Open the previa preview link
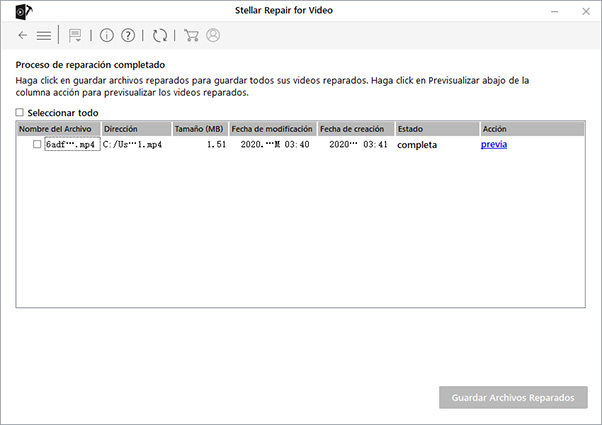The height and width of the screenshot is (425, 602). tap(494, 144)
